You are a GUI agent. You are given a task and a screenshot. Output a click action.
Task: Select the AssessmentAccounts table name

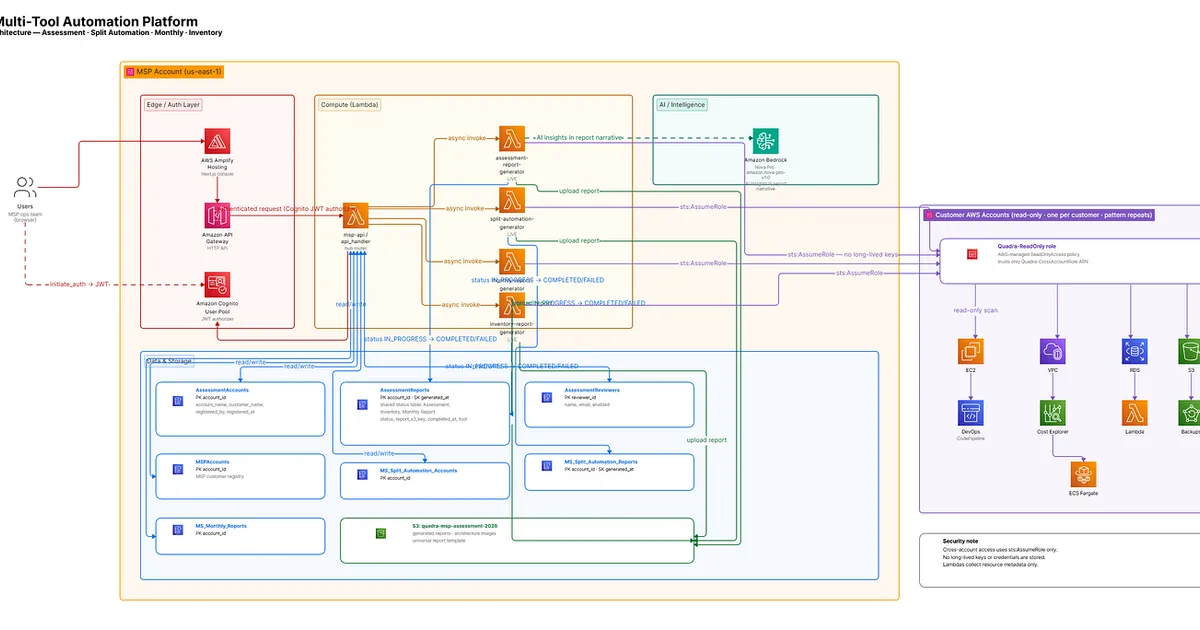pos(223,389)
